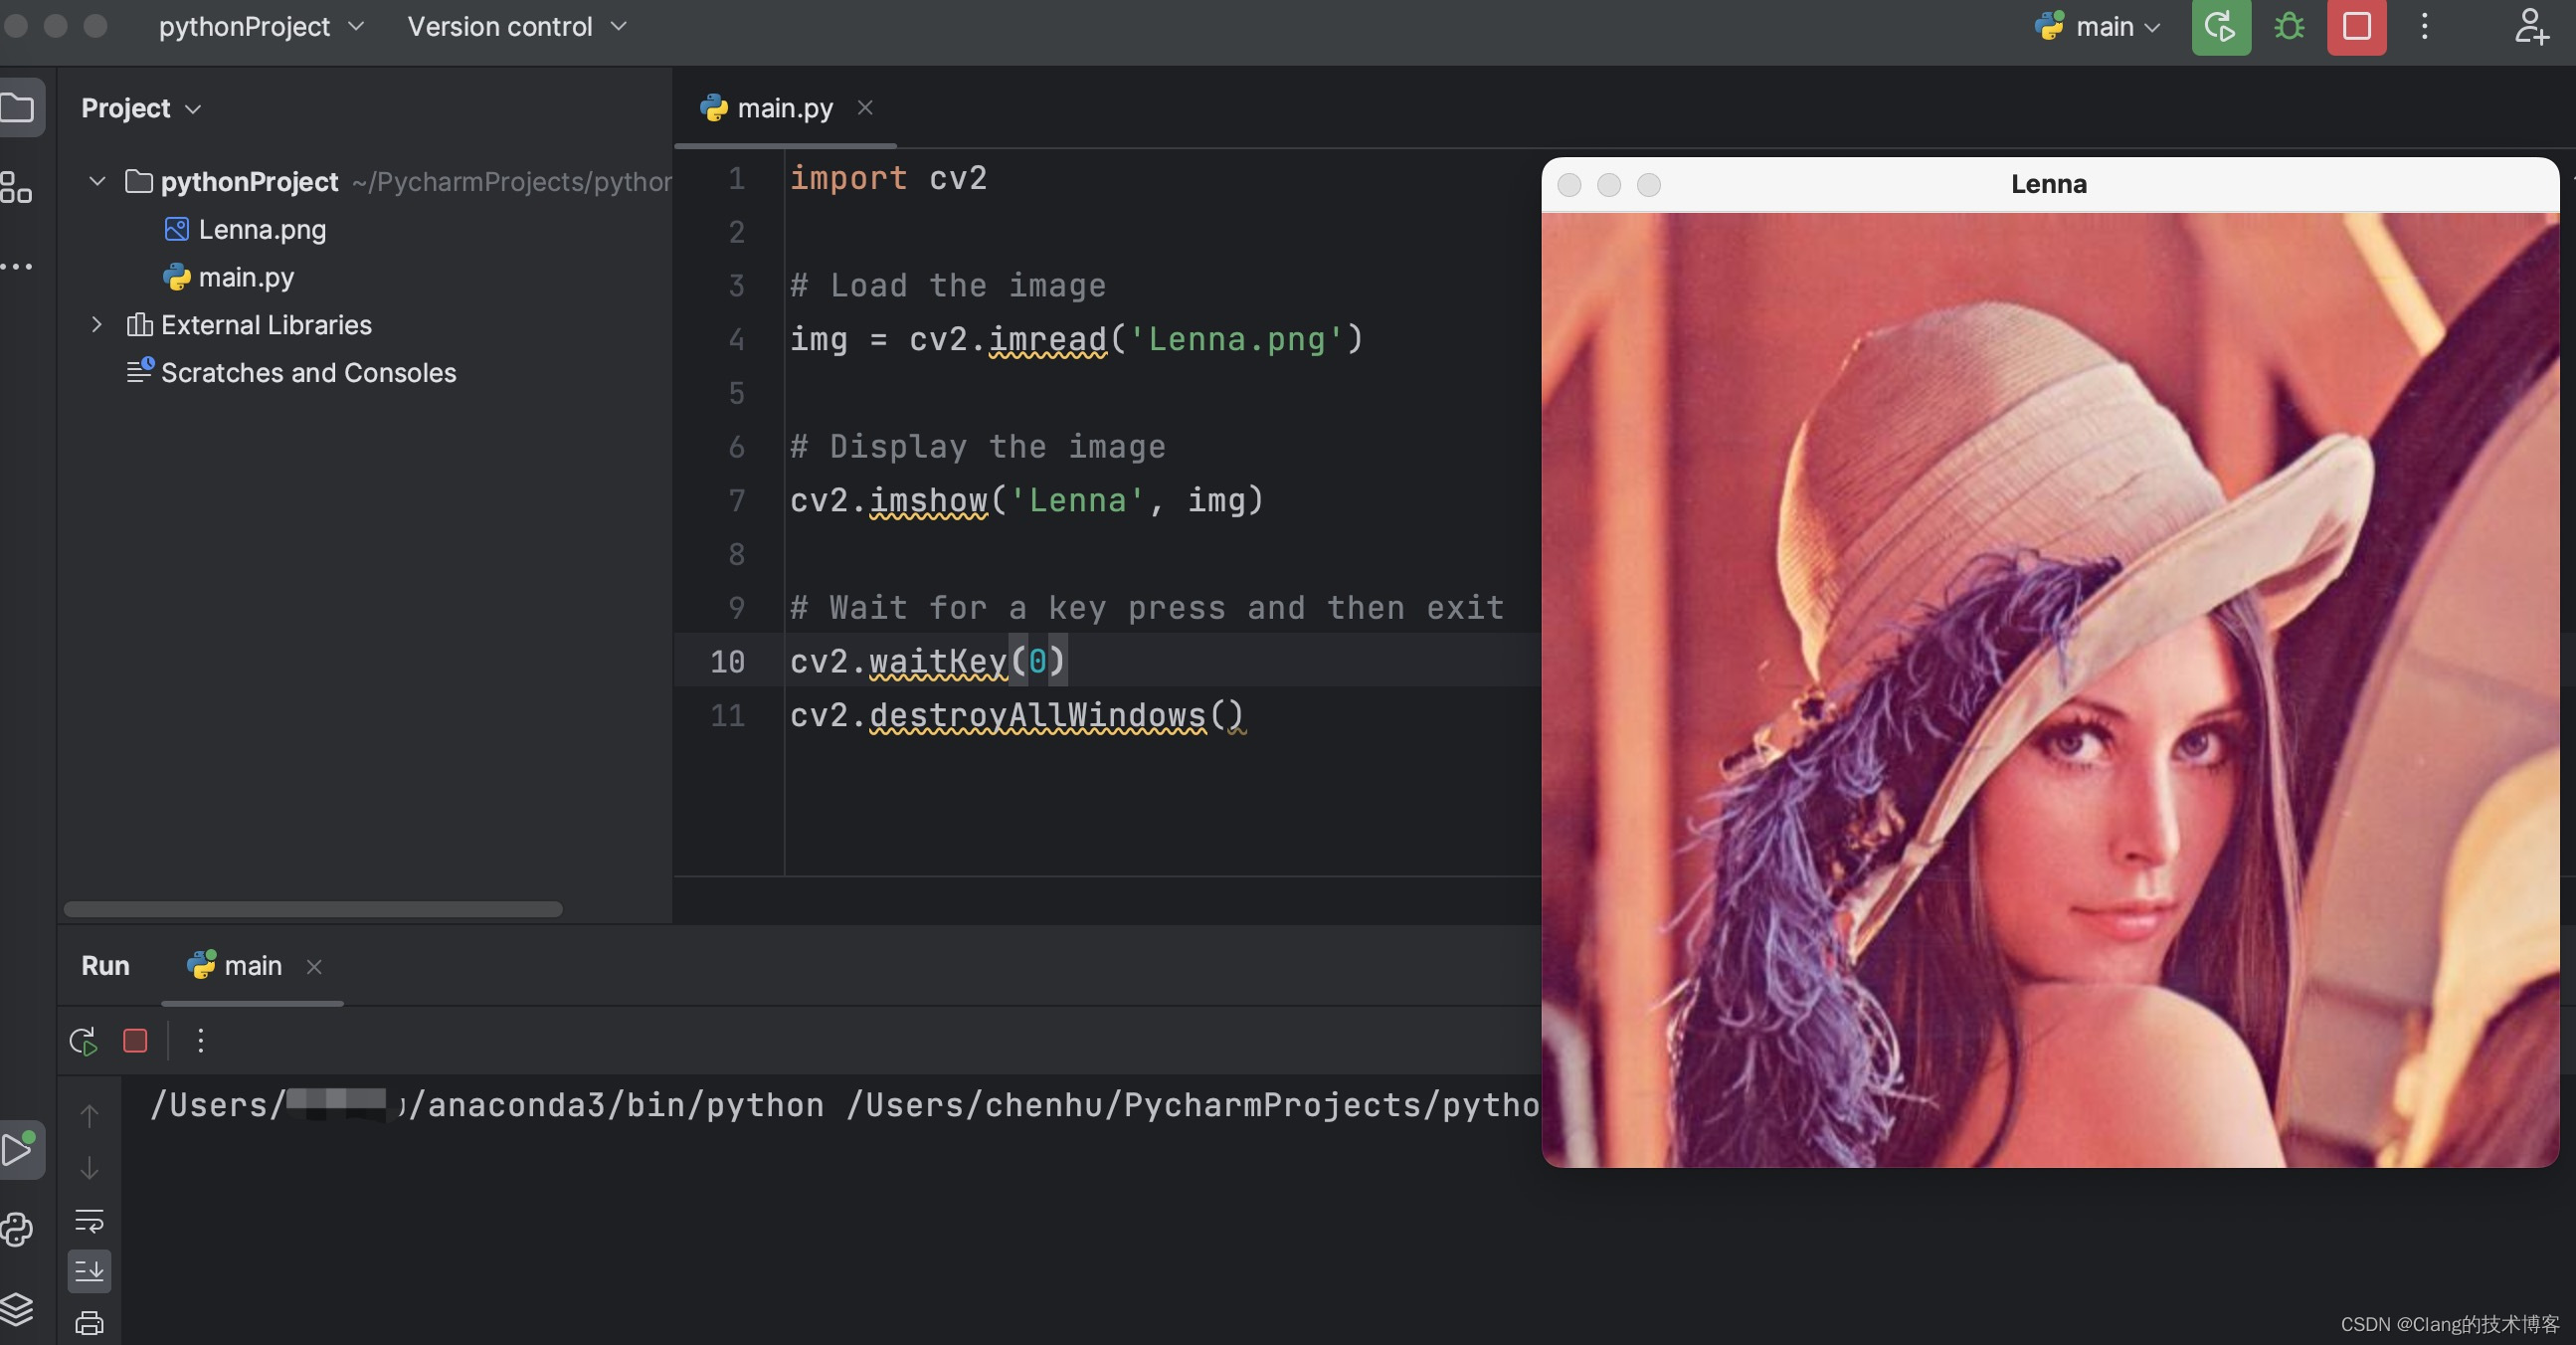
Task: Select Scratches and Consoles in project tree
Action: coord(291,372)
